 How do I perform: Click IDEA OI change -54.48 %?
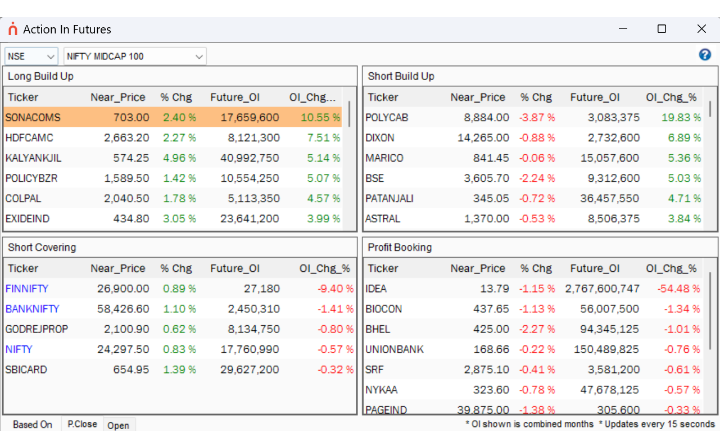point(679,289)
